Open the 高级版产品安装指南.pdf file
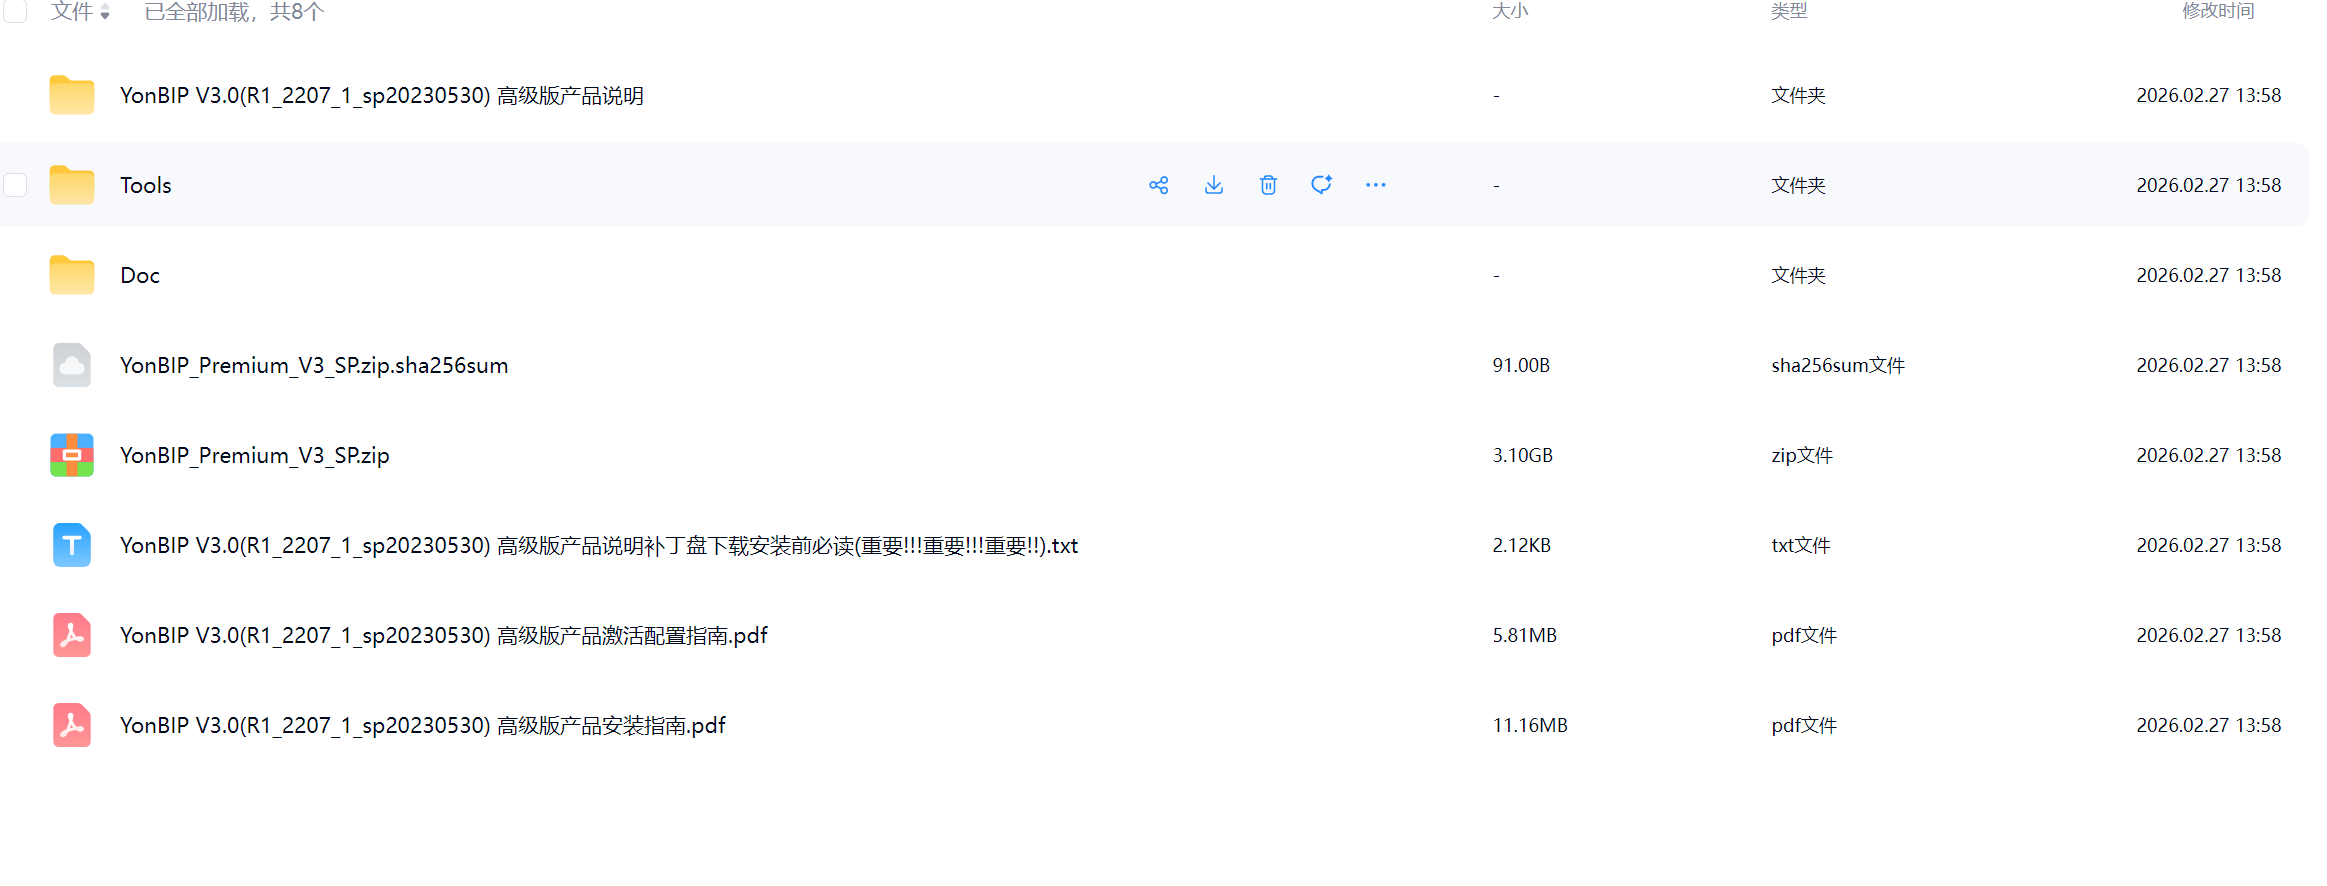This screenshot has width=2327, height=886. (x=422, y=725)
